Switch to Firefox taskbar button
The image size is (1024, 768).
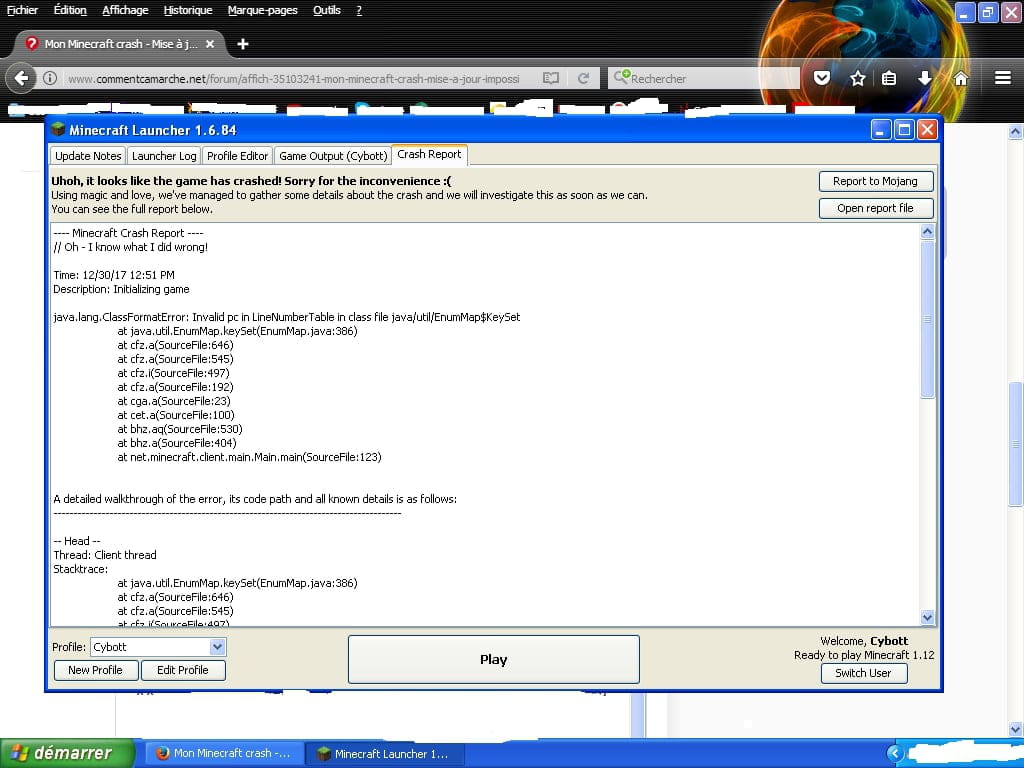pos(223,754)
